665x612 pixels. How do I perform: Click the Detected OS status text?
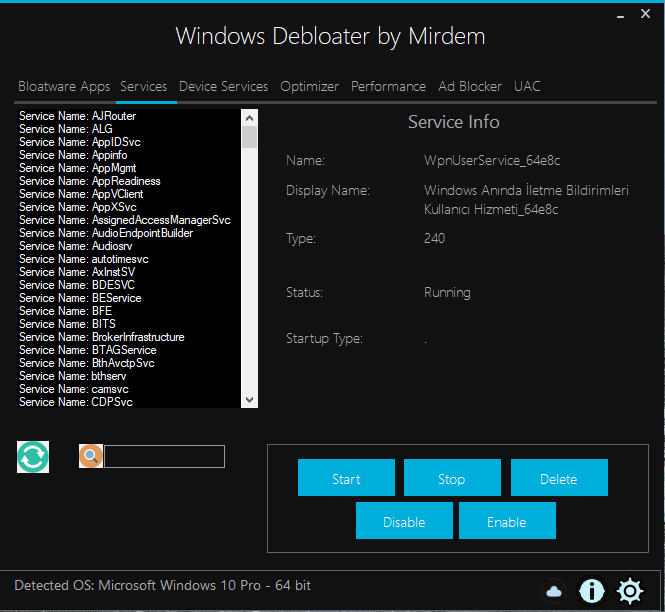162,585
